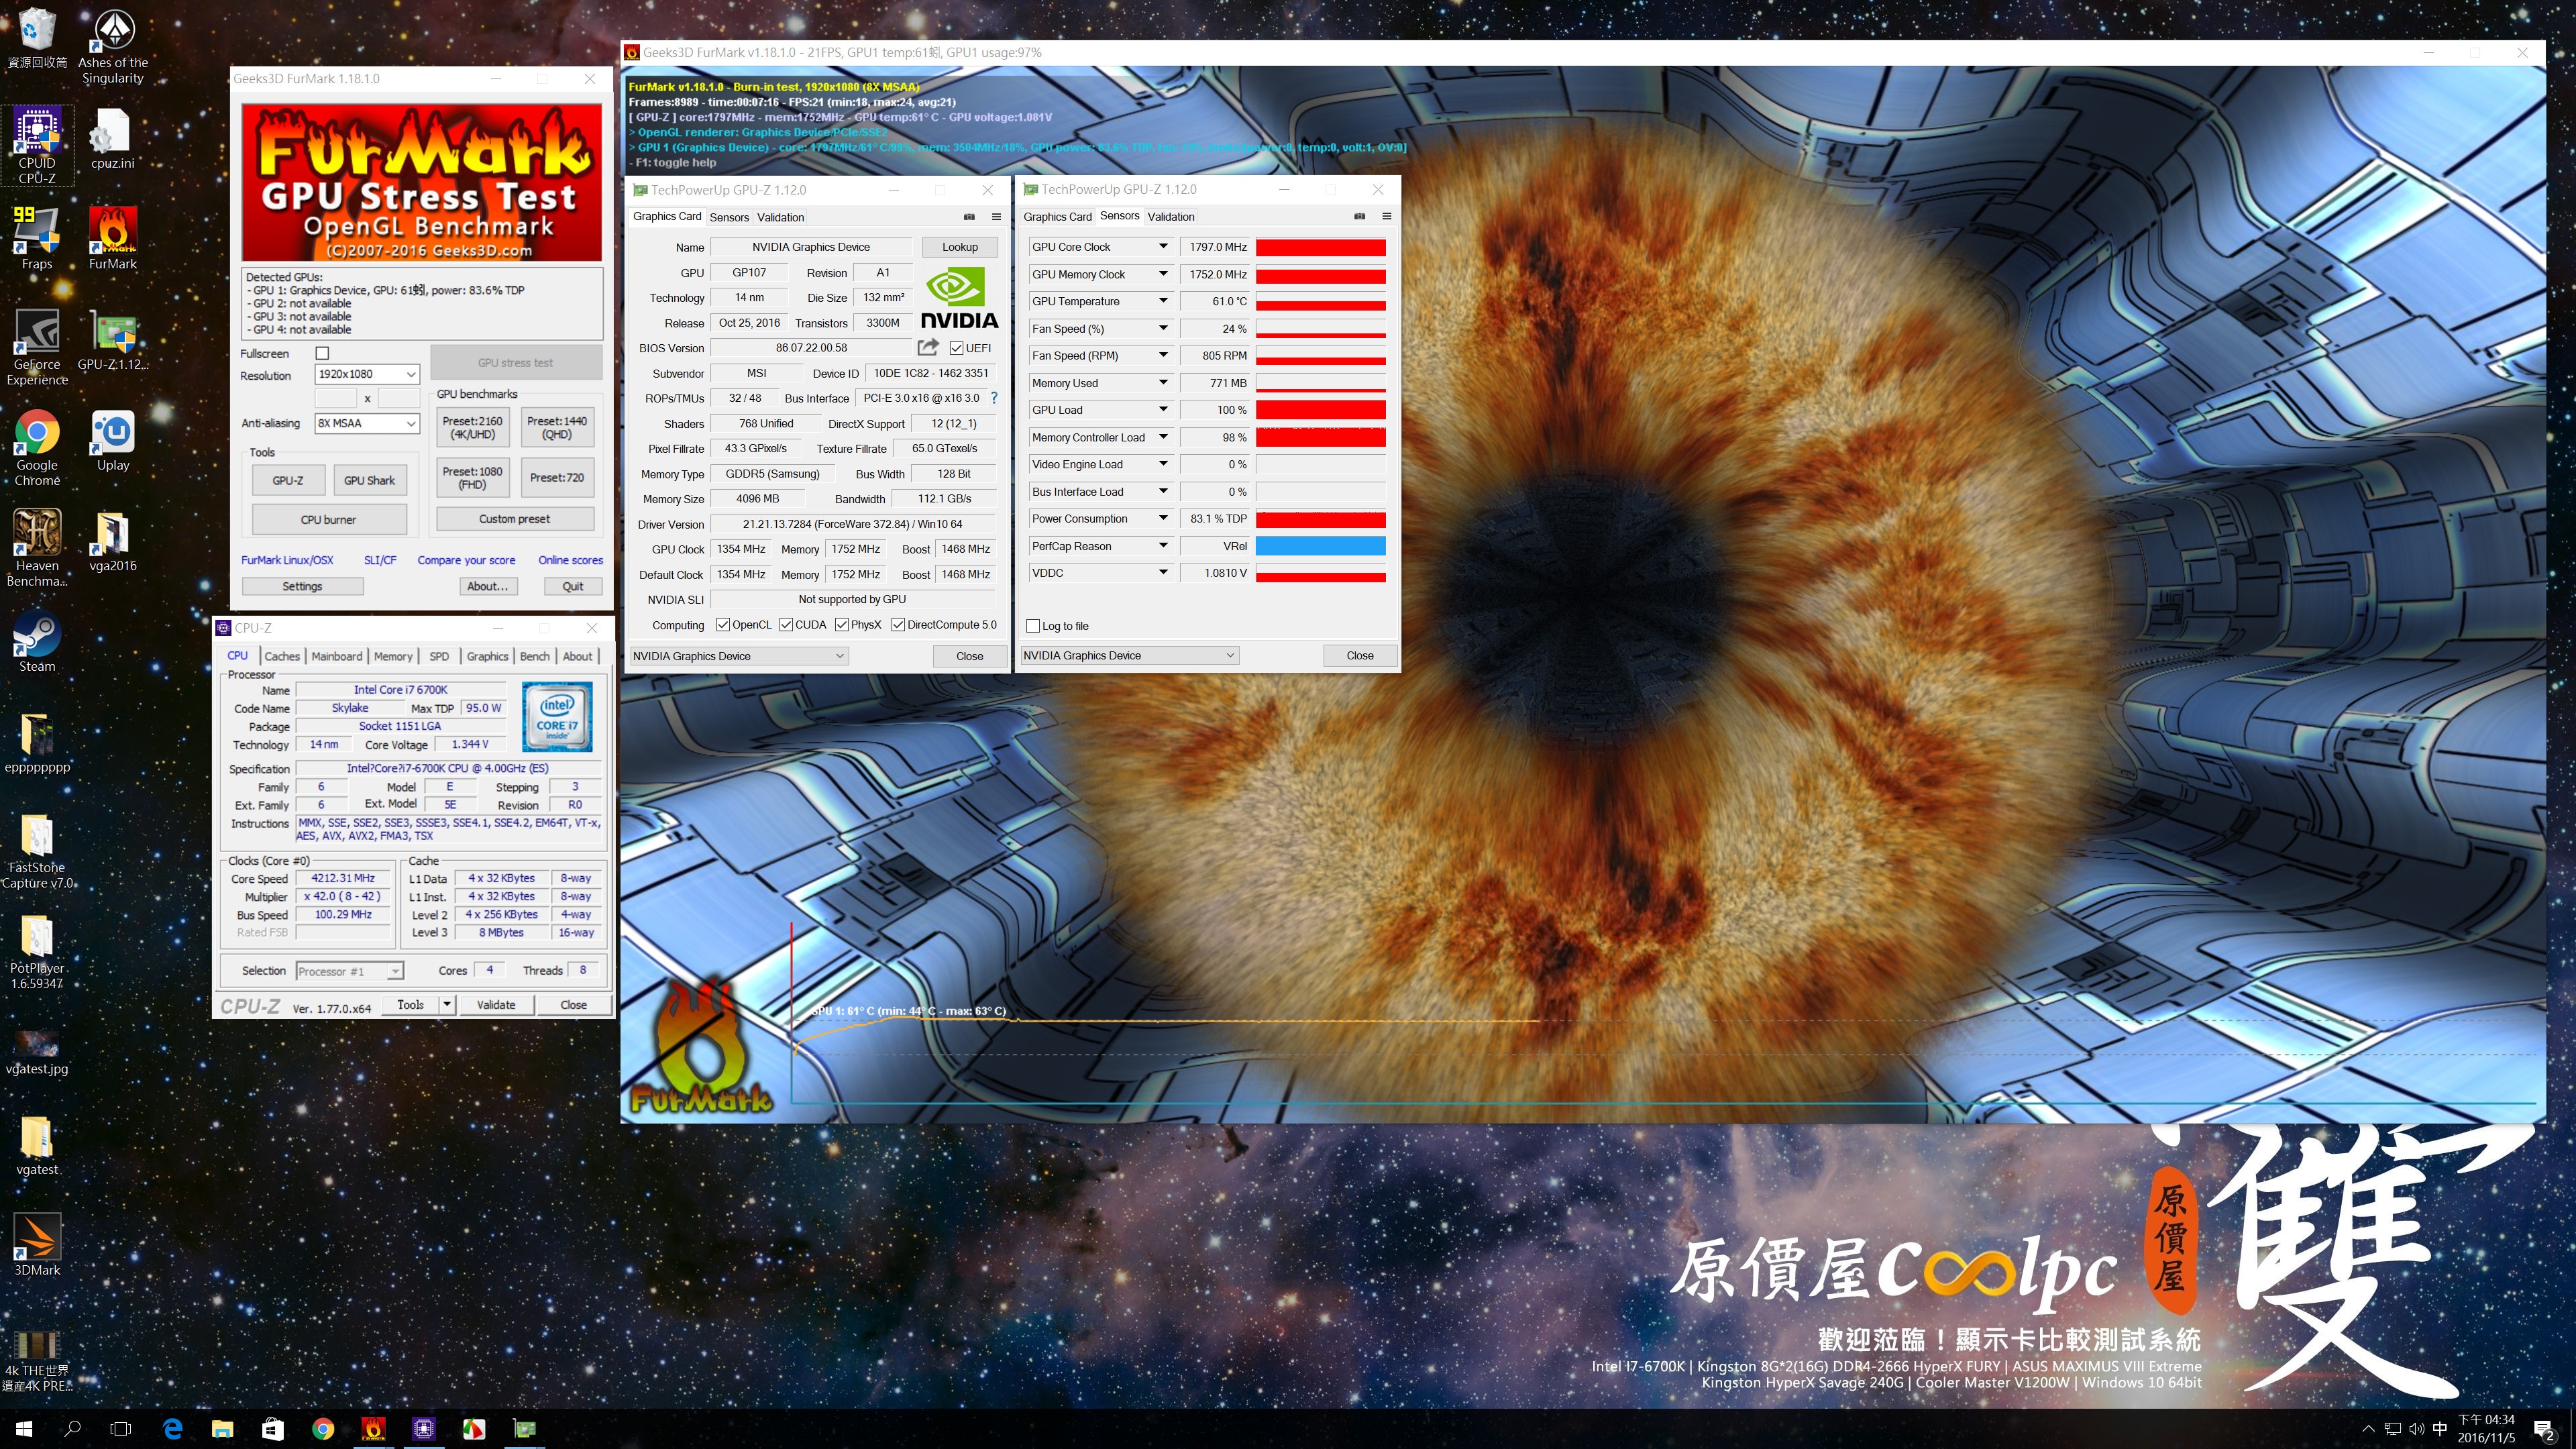Expand the Power Consumption sensor dropdown
This screenshot has width=2576, height=1449.
tap(1163, 518)
